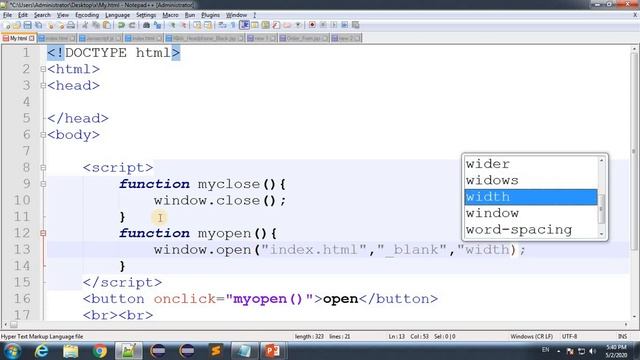Open the Macro menu
This screenshot has width=640, height=360.
click(x=170, y=15)
